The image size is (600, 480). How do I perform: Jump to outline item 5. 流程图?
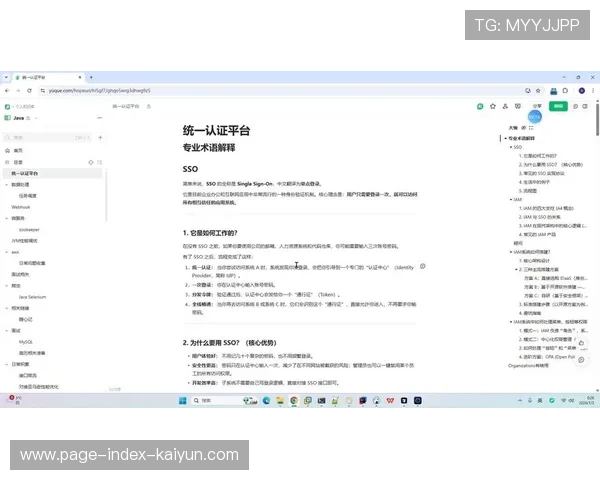pos(528,191)
